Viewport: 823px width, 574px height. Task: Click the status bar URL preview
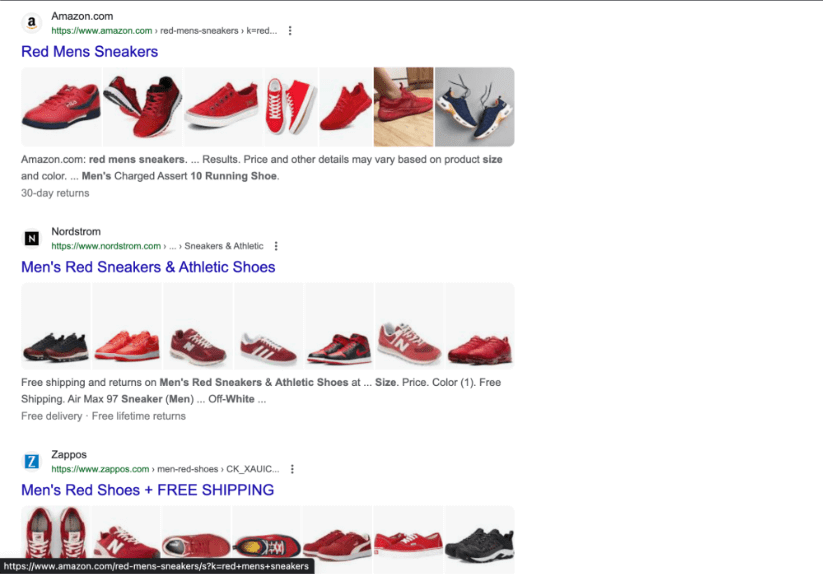(x=156, y=566)
